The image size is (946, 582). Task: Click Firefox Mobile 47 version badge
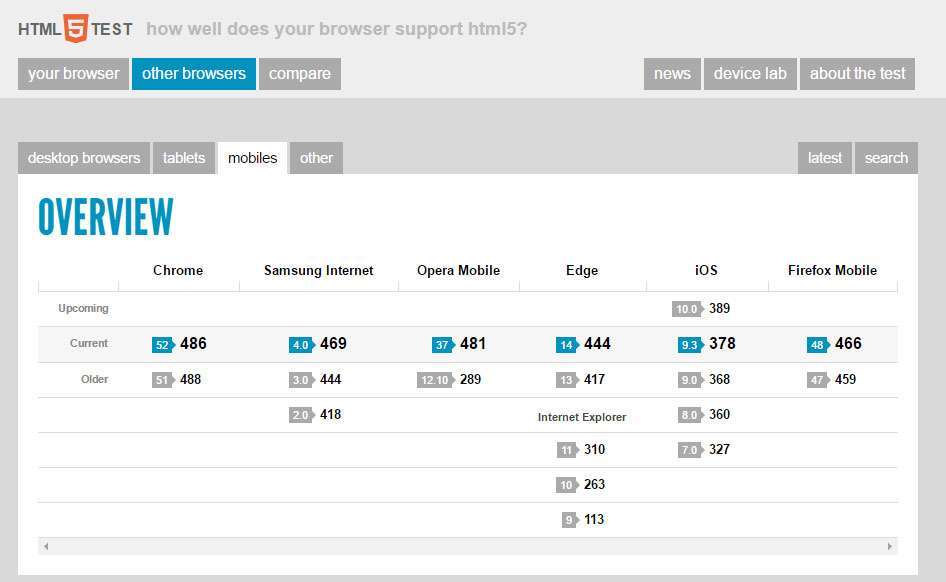(x=818, y=380)
